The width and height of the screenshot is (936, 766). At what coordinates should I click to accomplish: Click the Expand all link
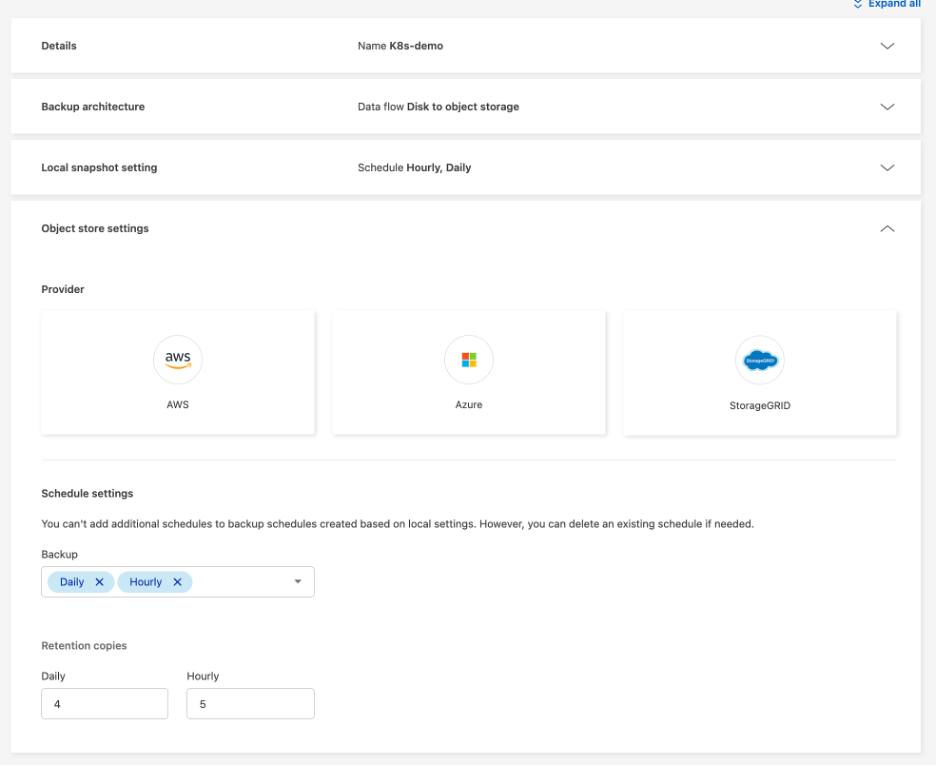click(x=893, y=5)
